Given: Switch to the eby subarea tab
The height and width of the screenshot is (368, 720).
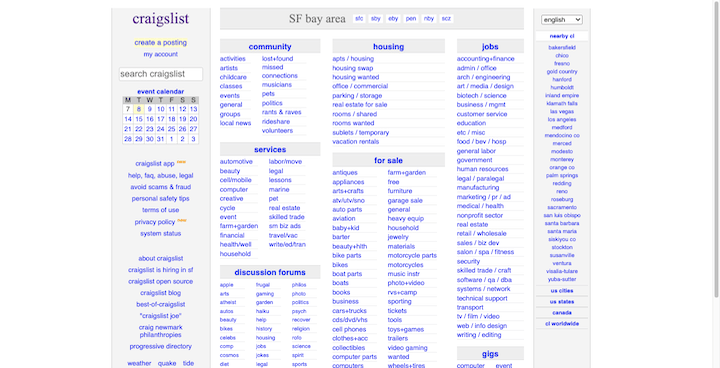Looking at the screenshot, I should coord(393,19).
